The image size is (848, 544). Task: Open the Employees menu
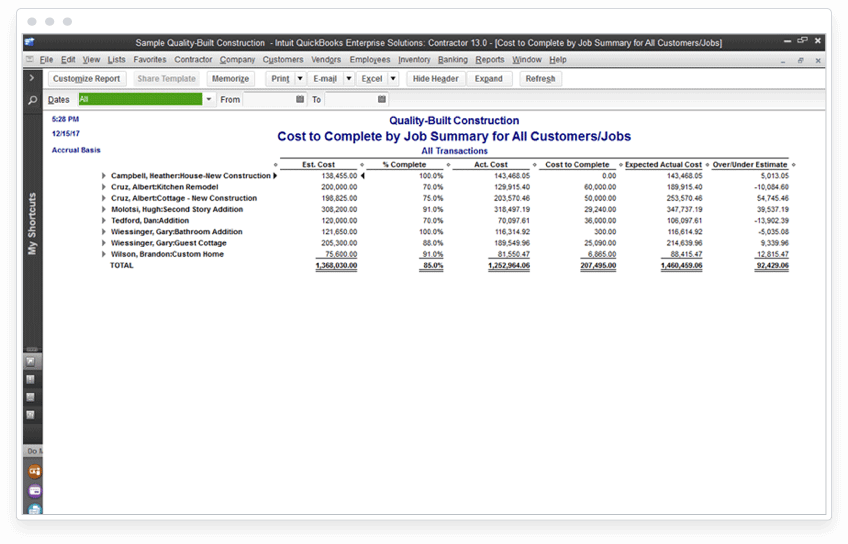tap(369, 59)
